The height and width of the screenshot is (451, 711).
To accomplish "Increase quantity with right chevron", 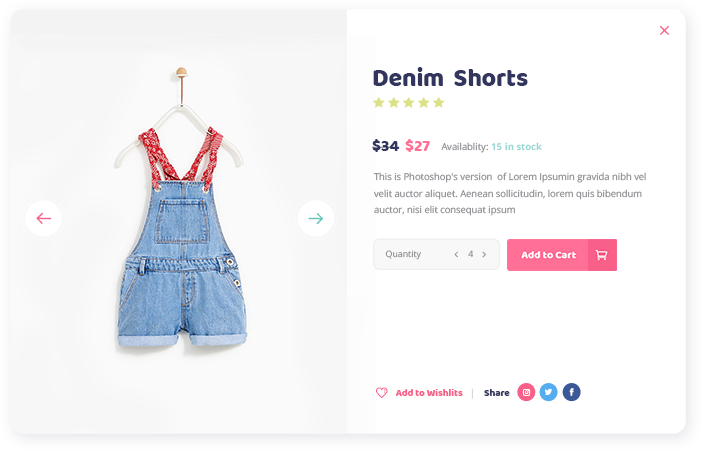I will click(484, 254).
